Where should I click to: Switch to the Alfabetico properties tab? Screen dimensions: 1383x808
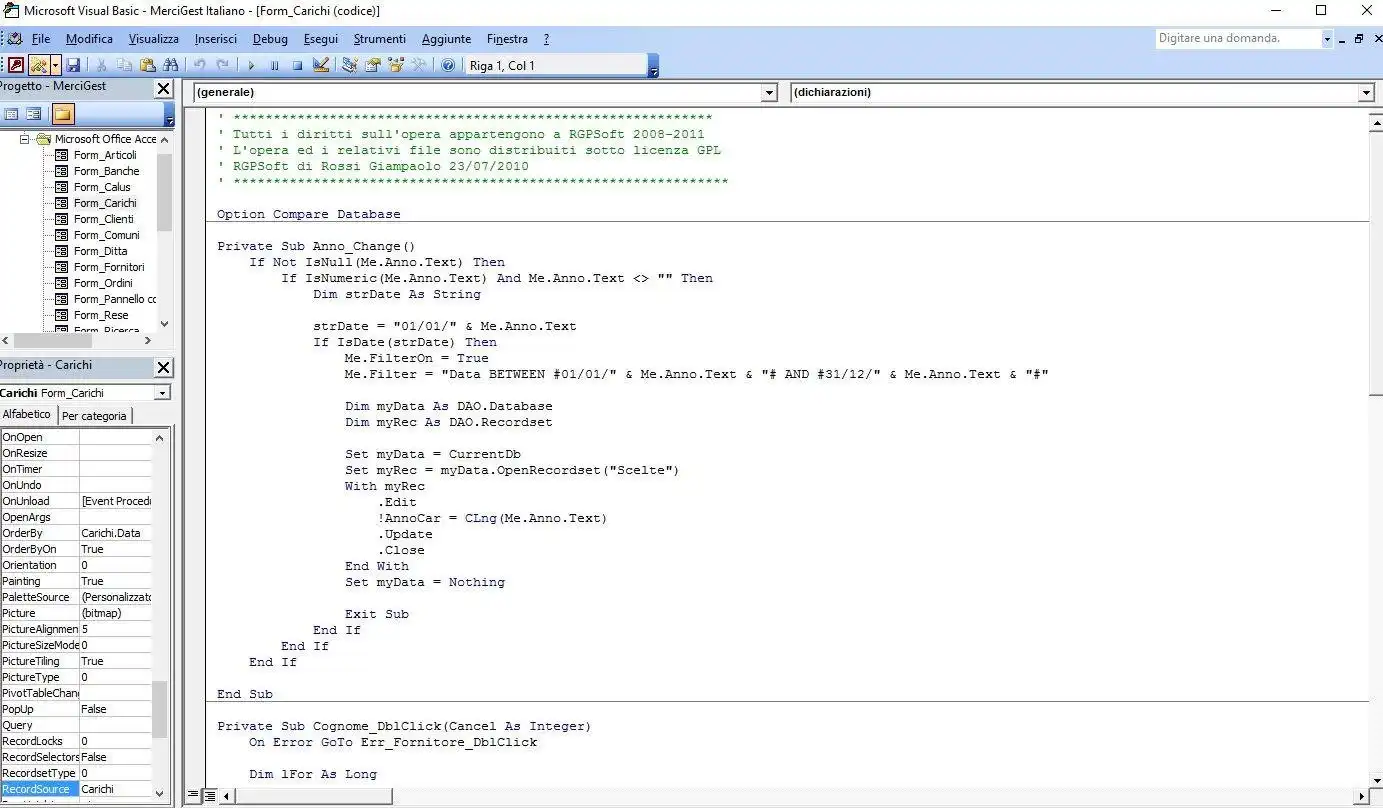[27, 414]
